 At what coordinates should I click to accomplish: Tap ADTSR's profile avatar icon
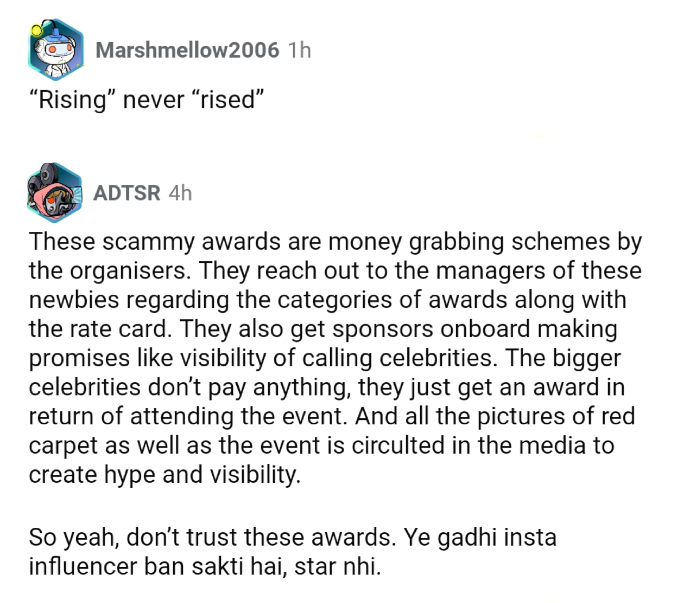pos(56,192)
